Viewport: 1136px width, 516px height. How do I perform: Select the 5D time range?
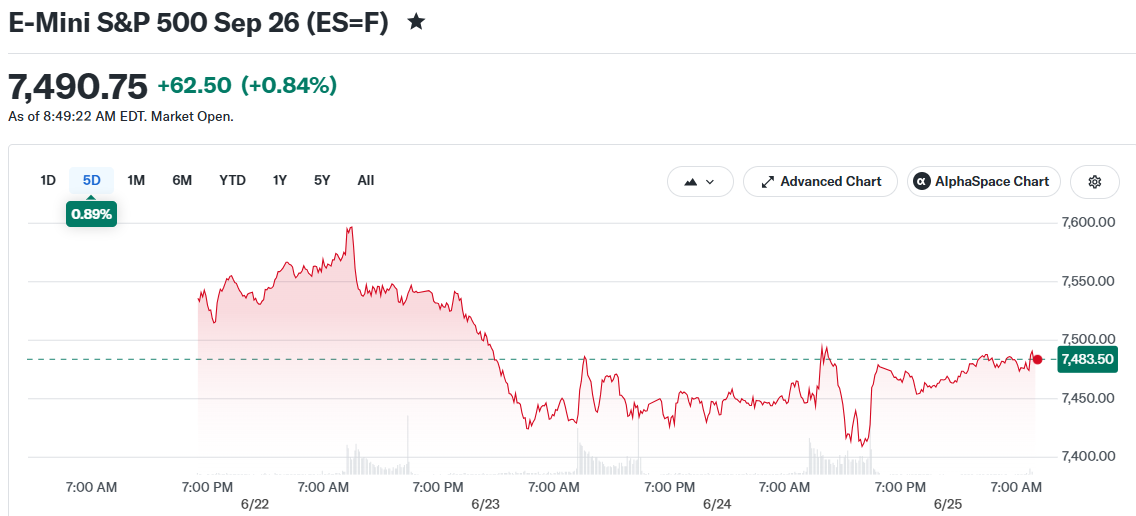coord(91,180)
